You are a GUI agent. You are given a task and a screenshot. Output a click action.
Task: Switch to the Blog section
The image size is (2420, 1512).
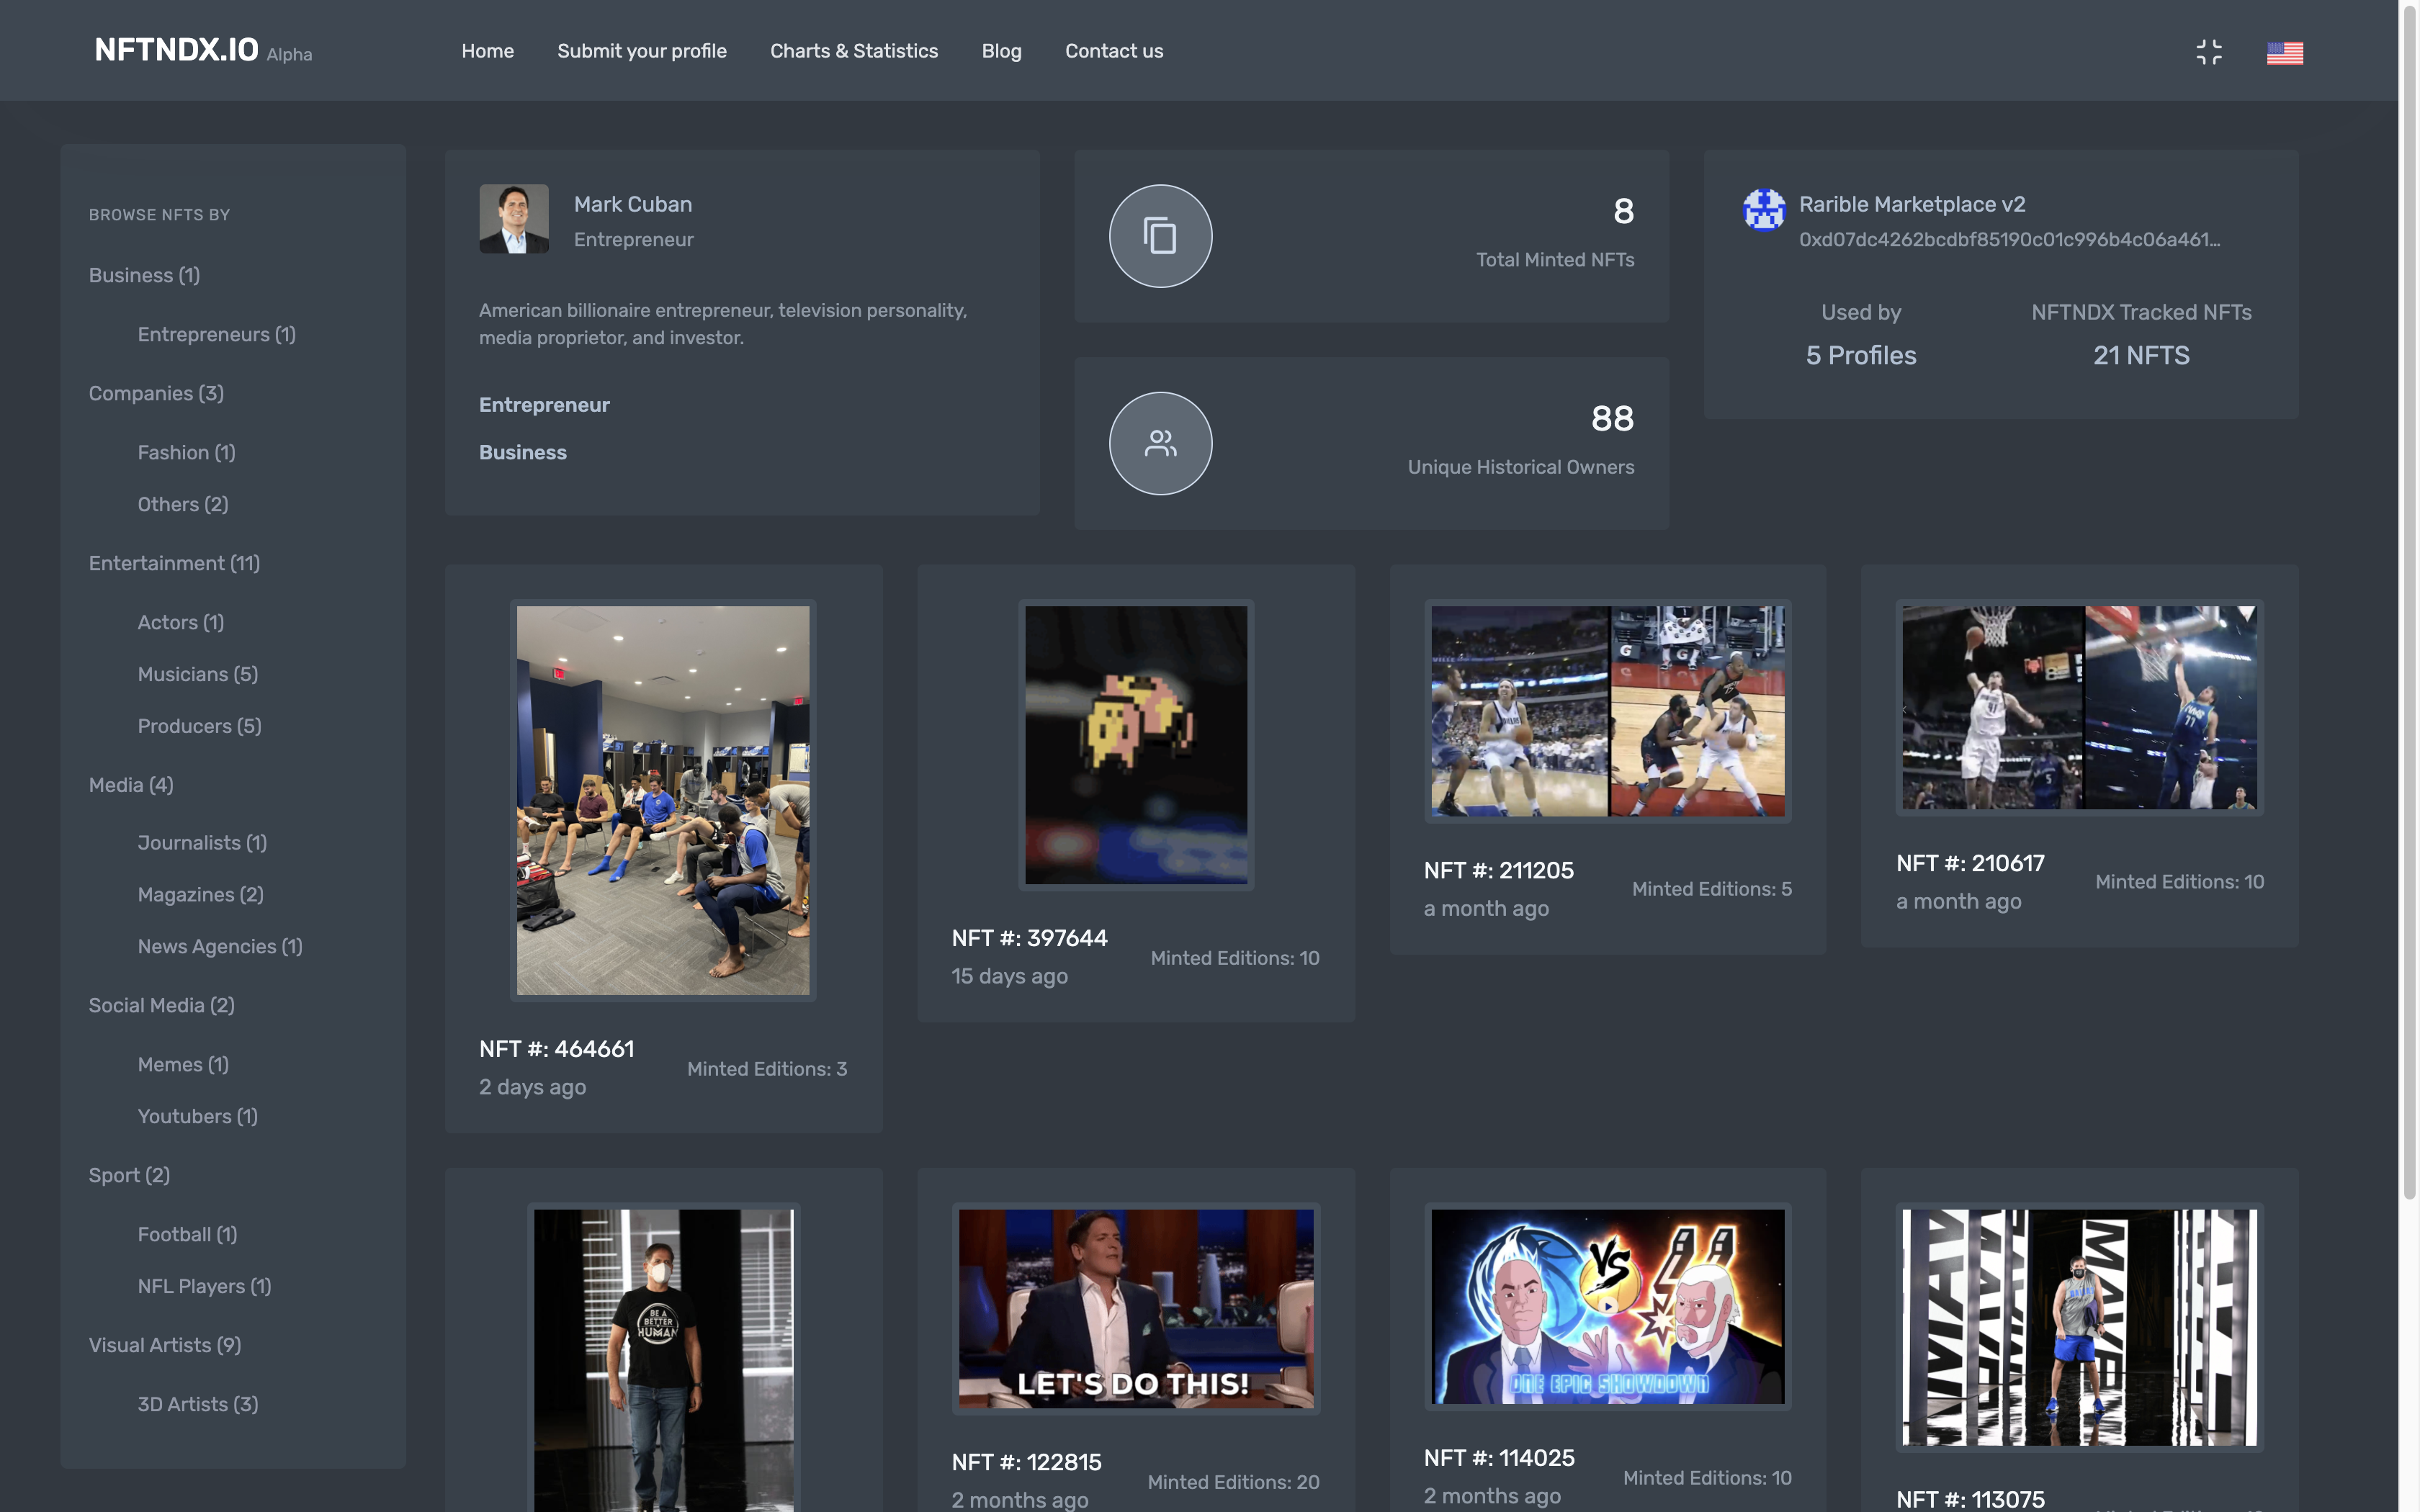pyautogui.click(x=1001, y=51)
